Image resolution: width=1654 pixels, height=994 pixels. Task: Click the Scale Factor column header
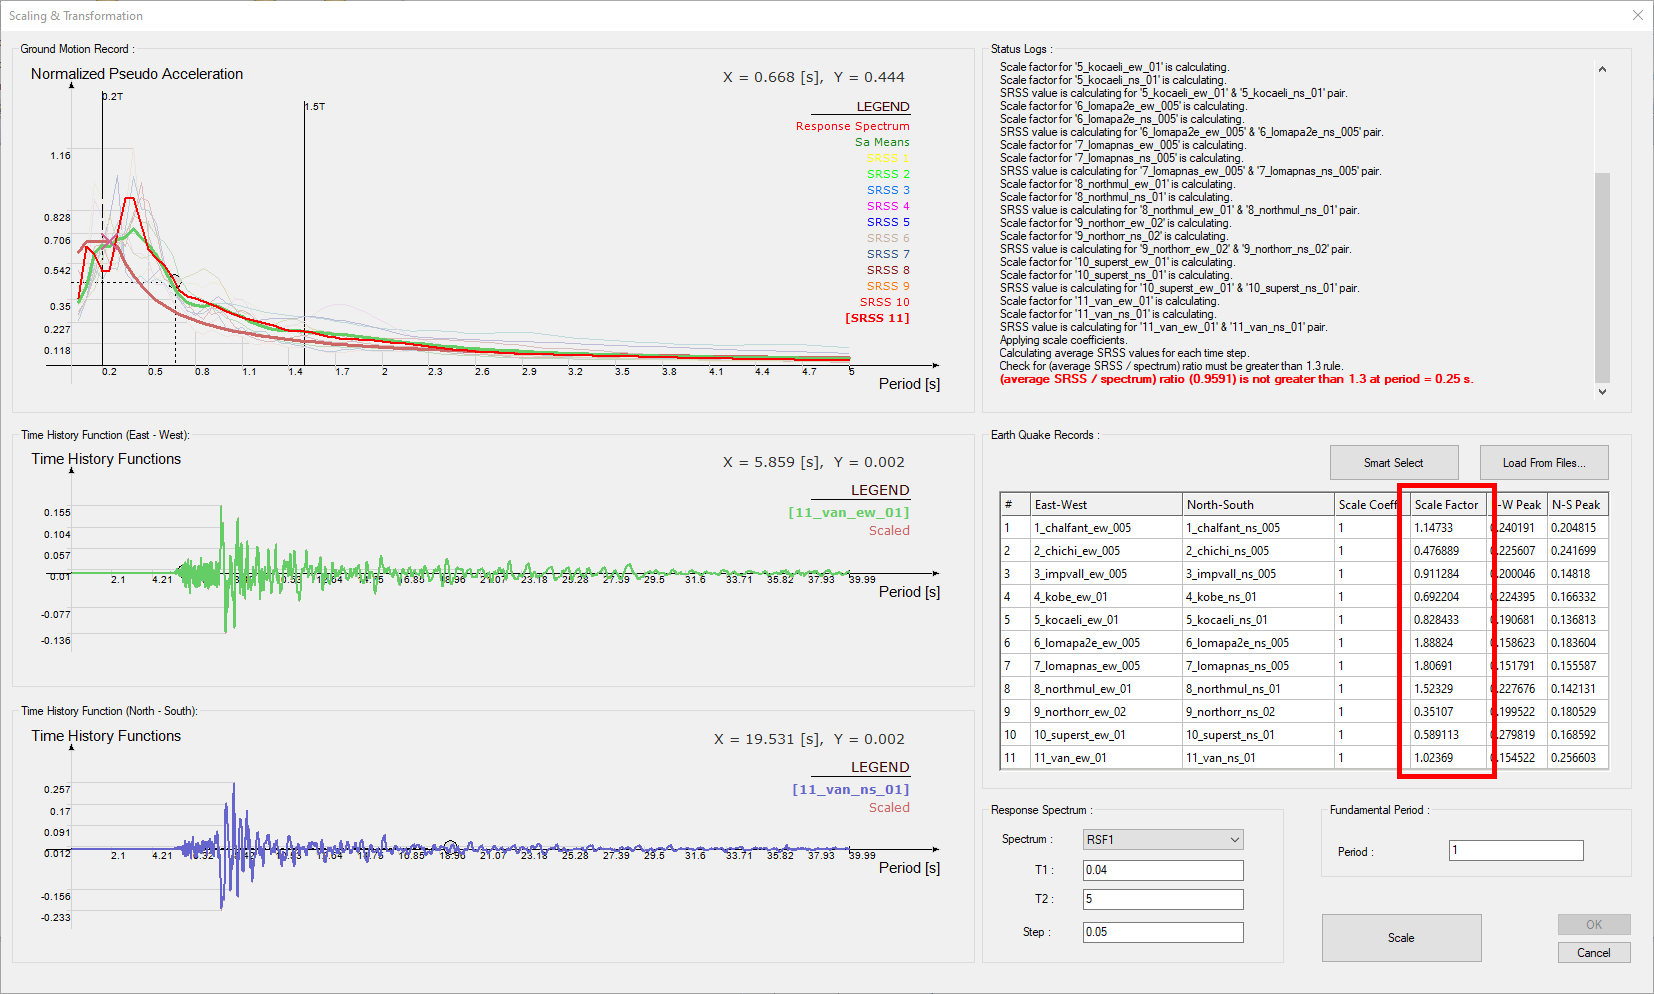[1446, 505]
